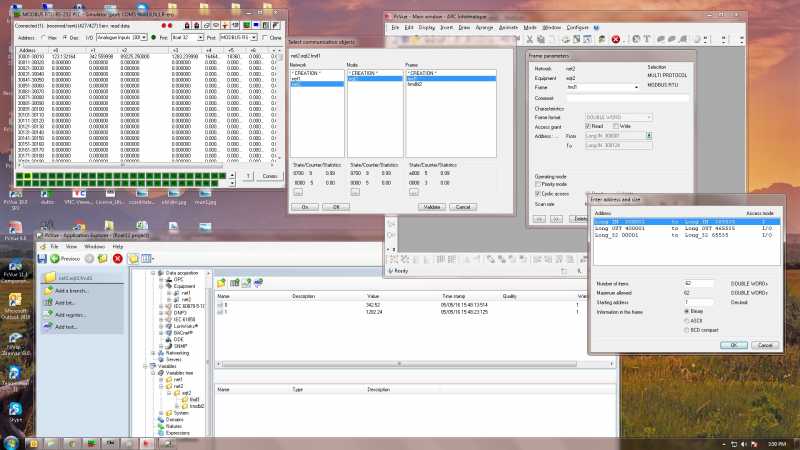Image resolution: width=800 pixels, height=450 pixels.
Task: Toggle the Read access checkbox in Frame parameters
Action: [x=588, y=126]
